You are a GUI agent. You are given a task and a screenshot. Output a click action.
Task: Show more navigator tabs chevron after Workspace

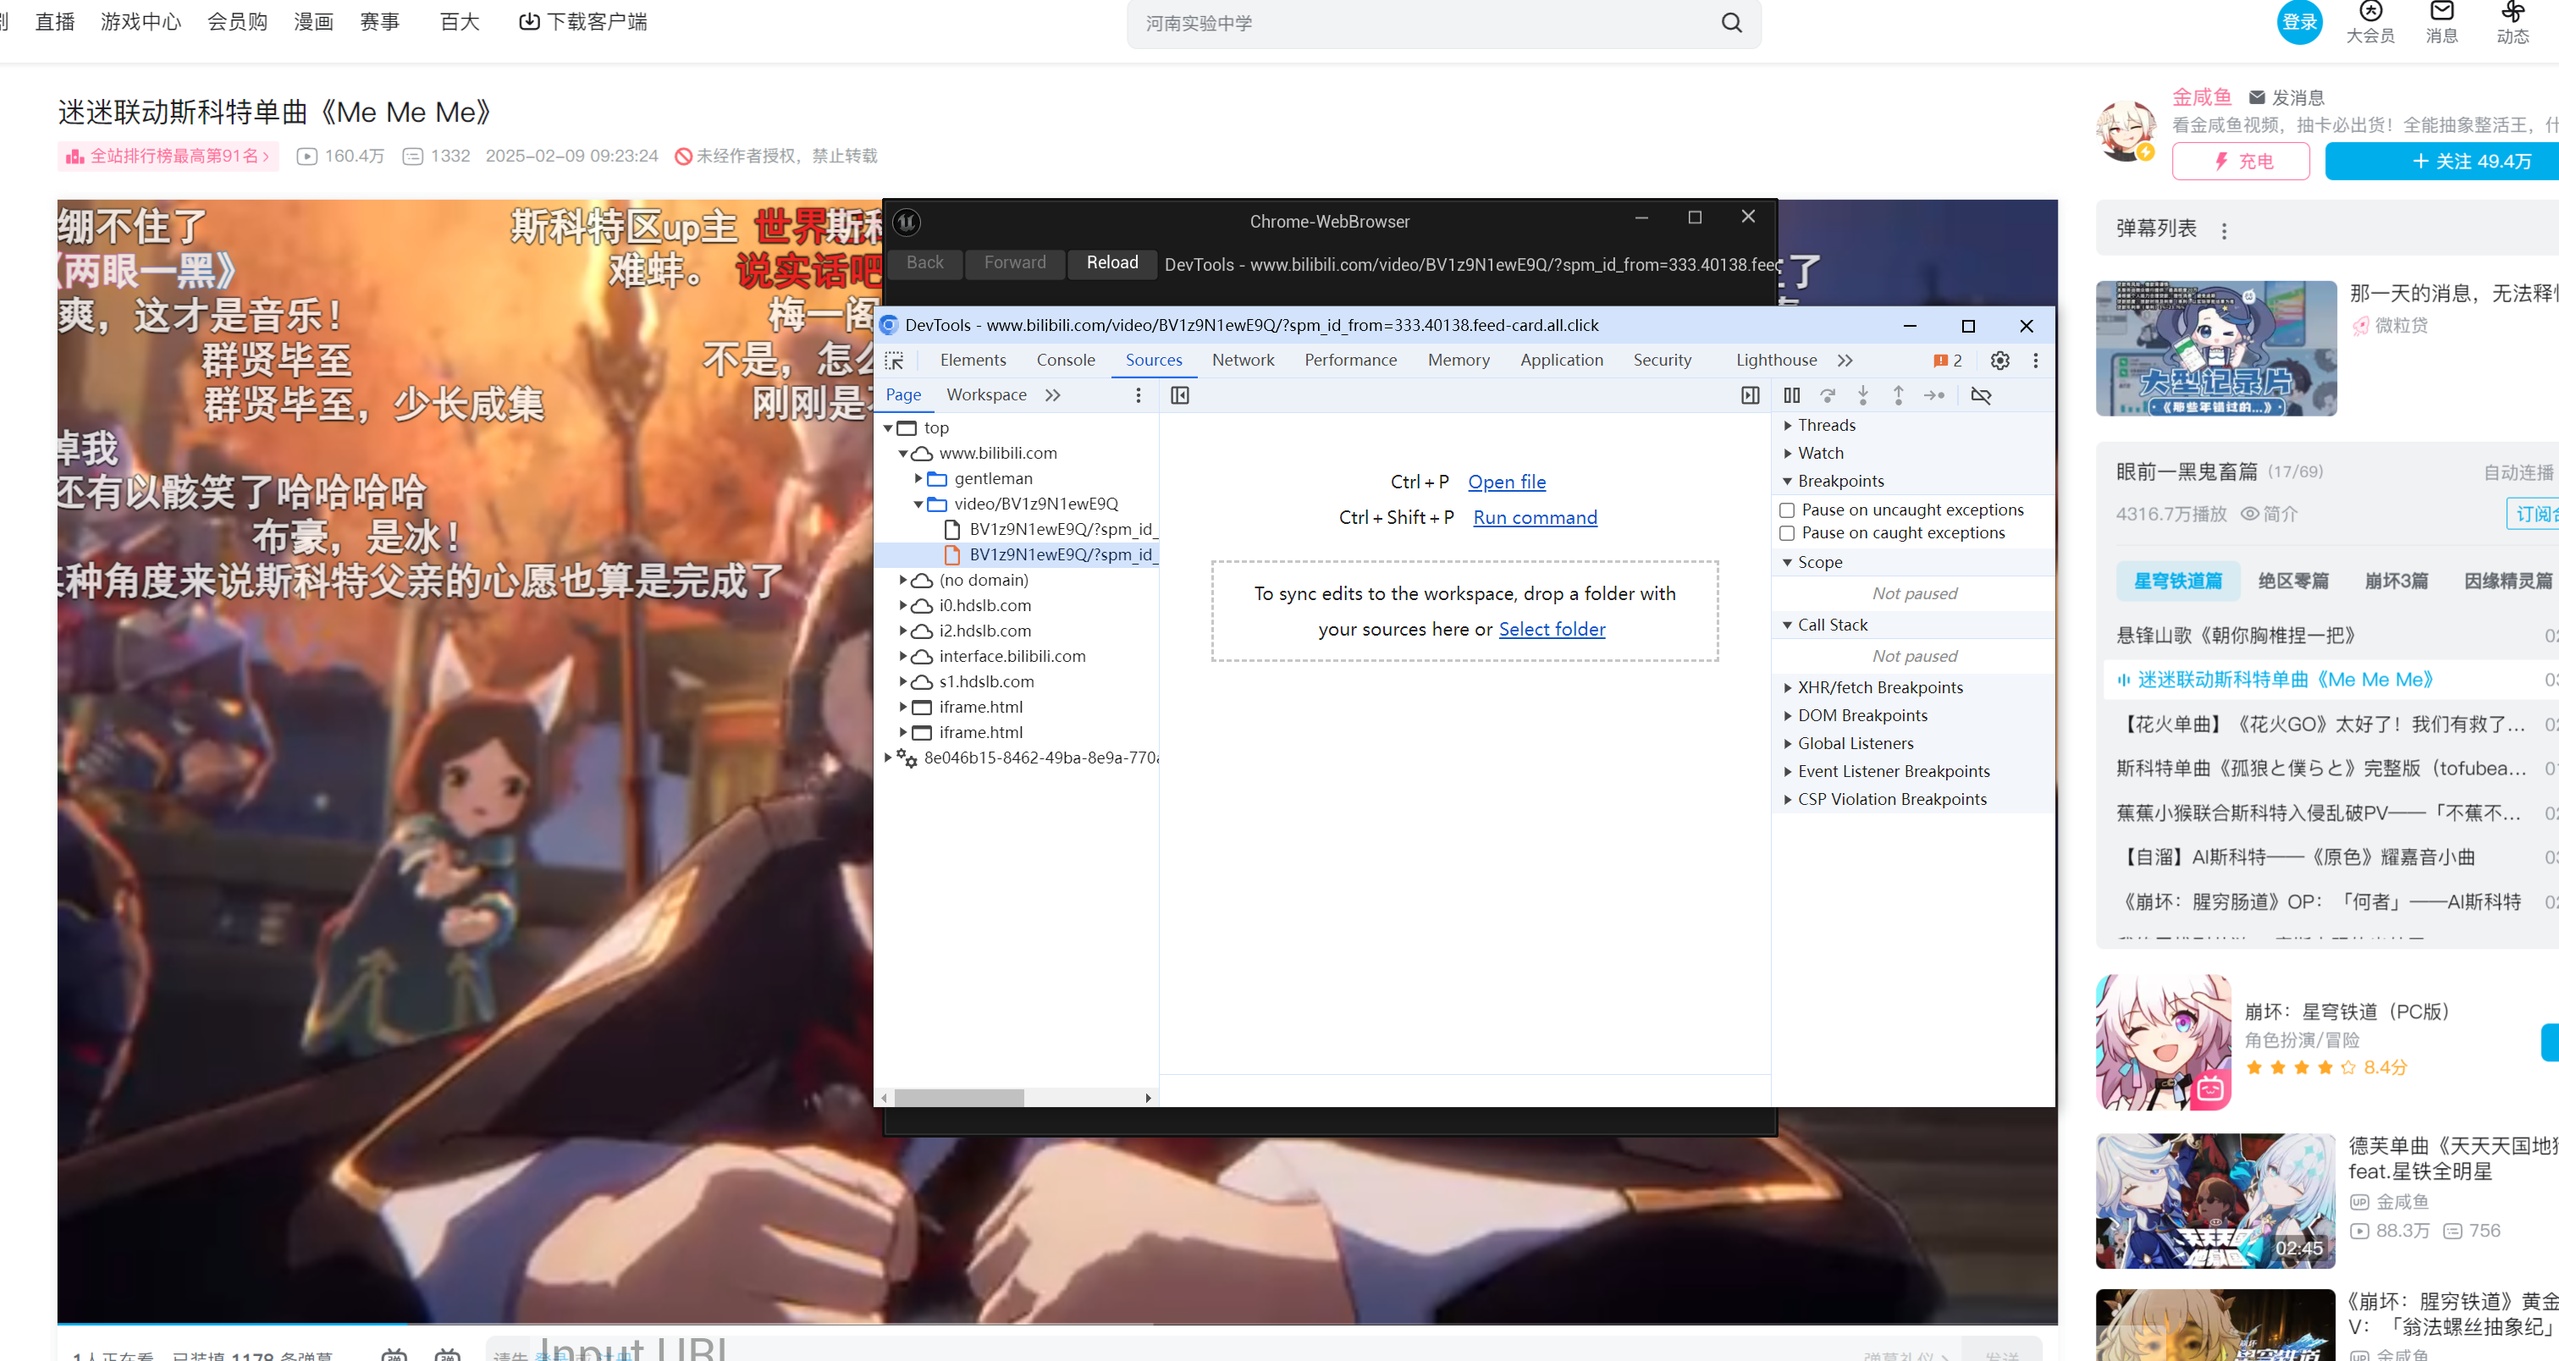click(1053, 395)
